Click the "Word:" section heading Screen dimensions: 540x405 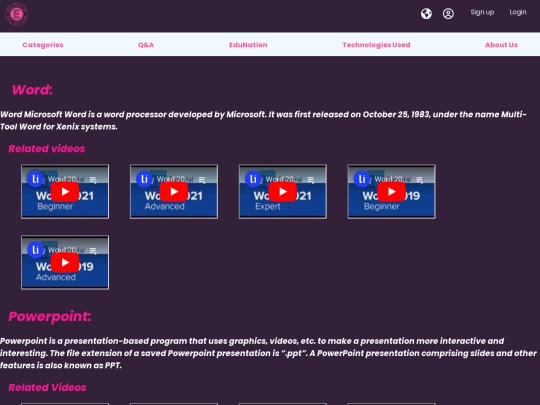(x=32, y=90)
